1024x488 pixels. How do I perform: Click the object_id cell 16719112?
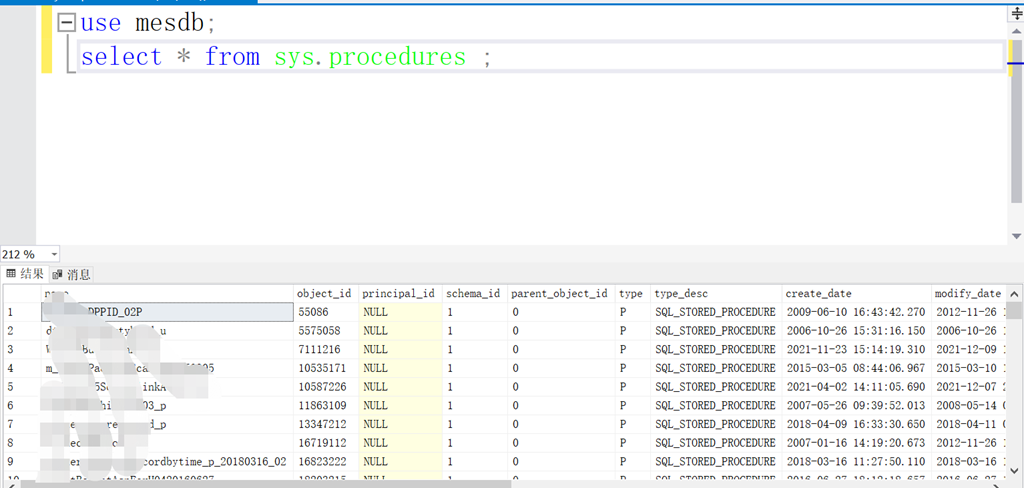pyautogui.click(x=326, y=442)
